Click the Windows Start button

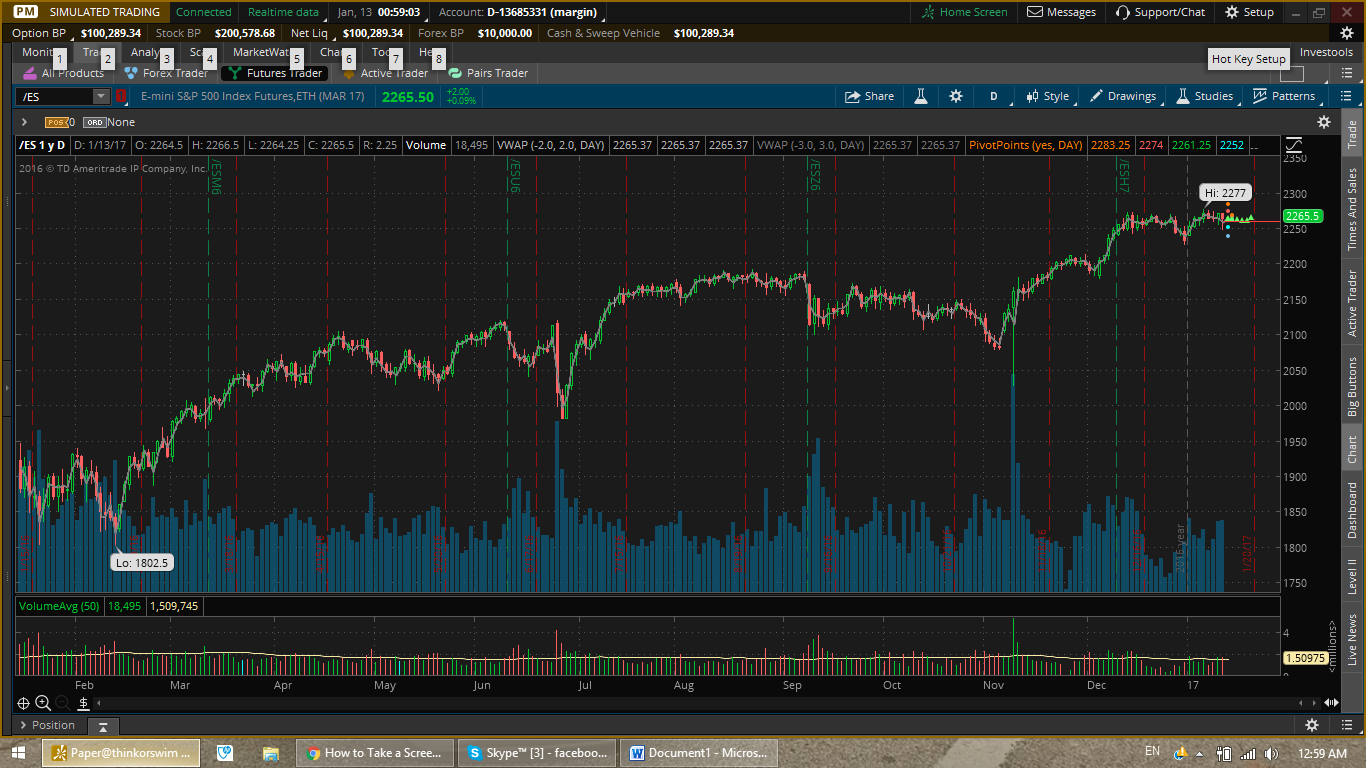[x=19, y=752]
